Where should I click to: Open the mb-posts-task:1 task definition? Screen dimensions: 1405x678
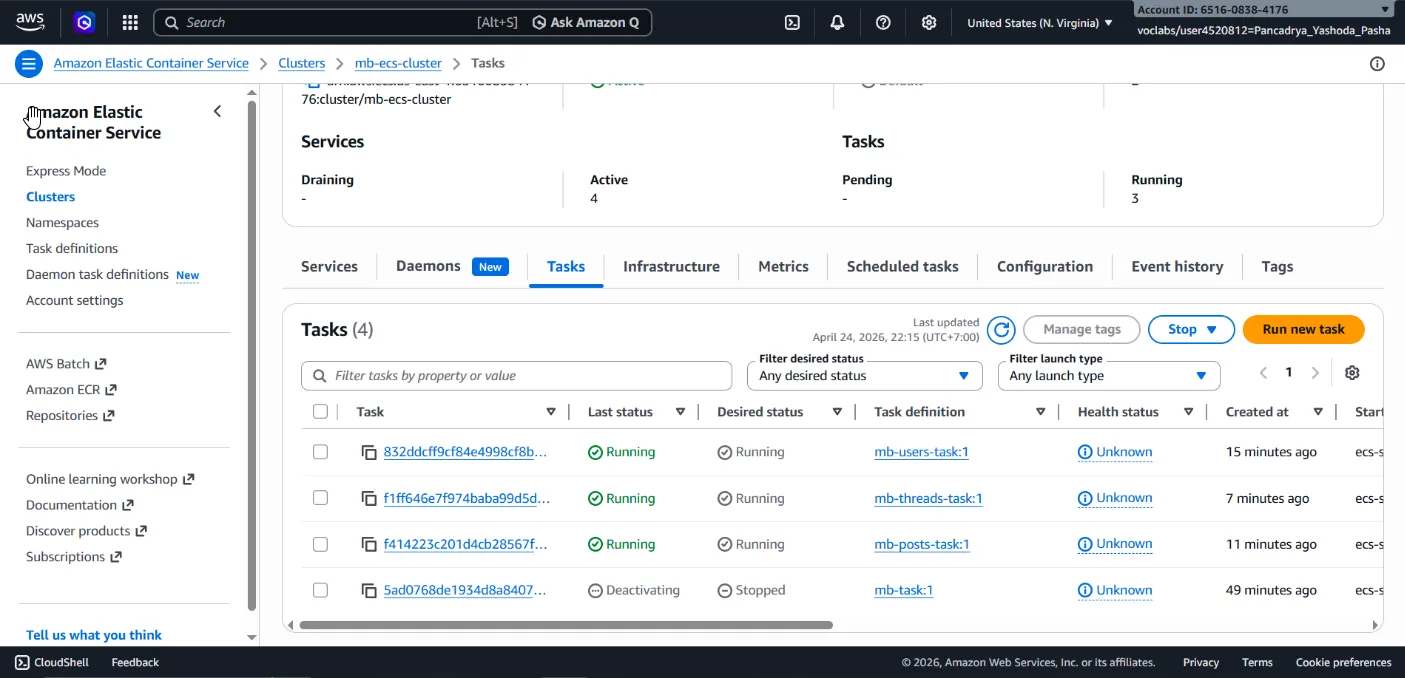pos(922,544)
